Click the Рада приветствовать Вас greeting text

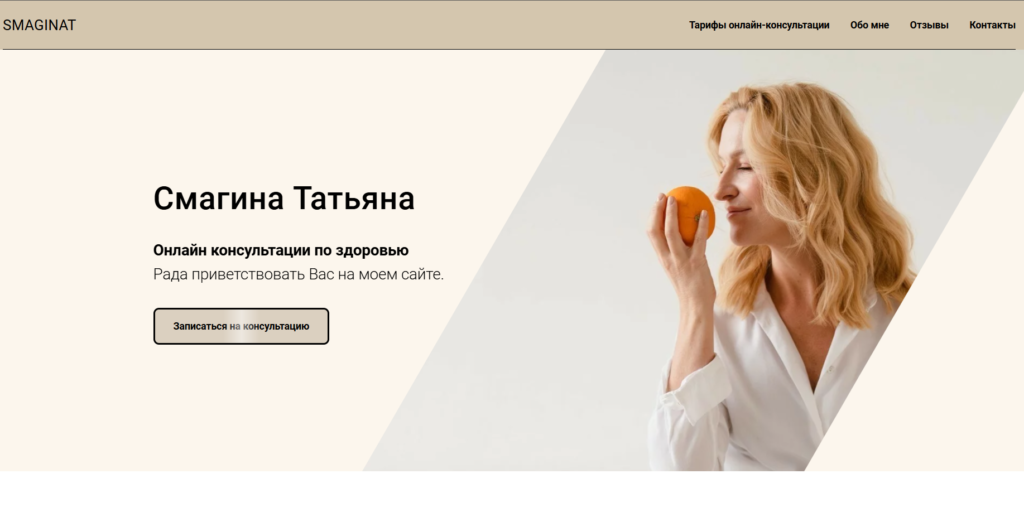(243, 274)
